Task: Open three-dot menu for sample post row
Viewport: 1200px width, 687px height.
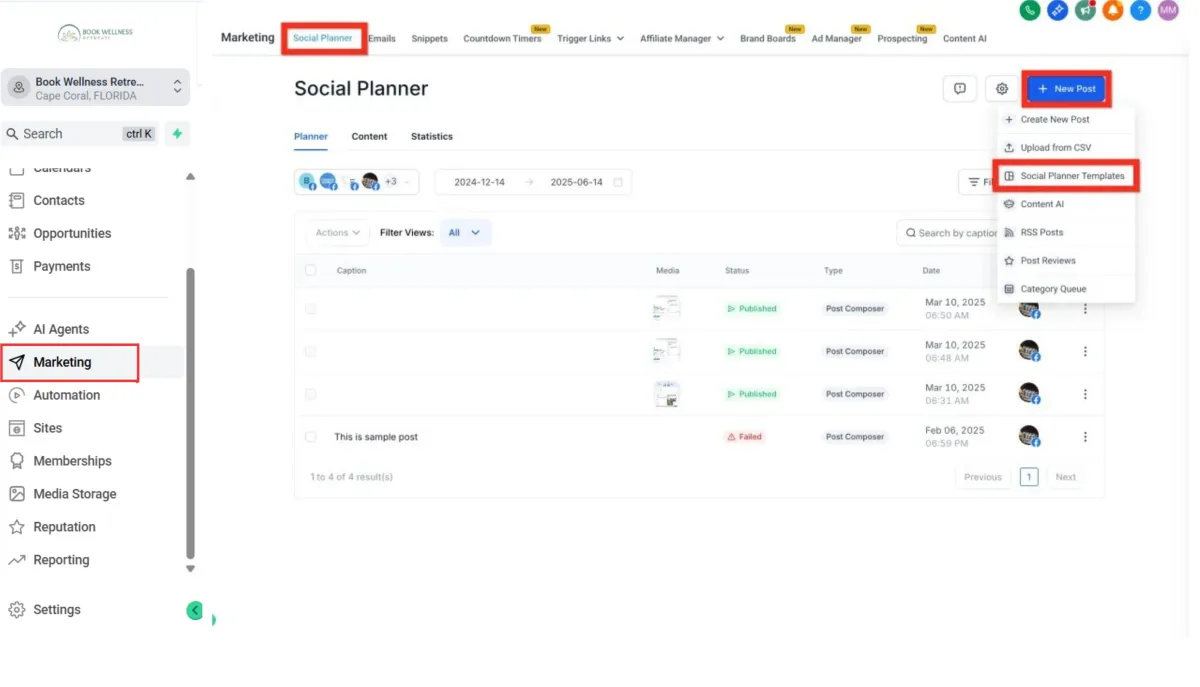Action: tap(1085, 437)
